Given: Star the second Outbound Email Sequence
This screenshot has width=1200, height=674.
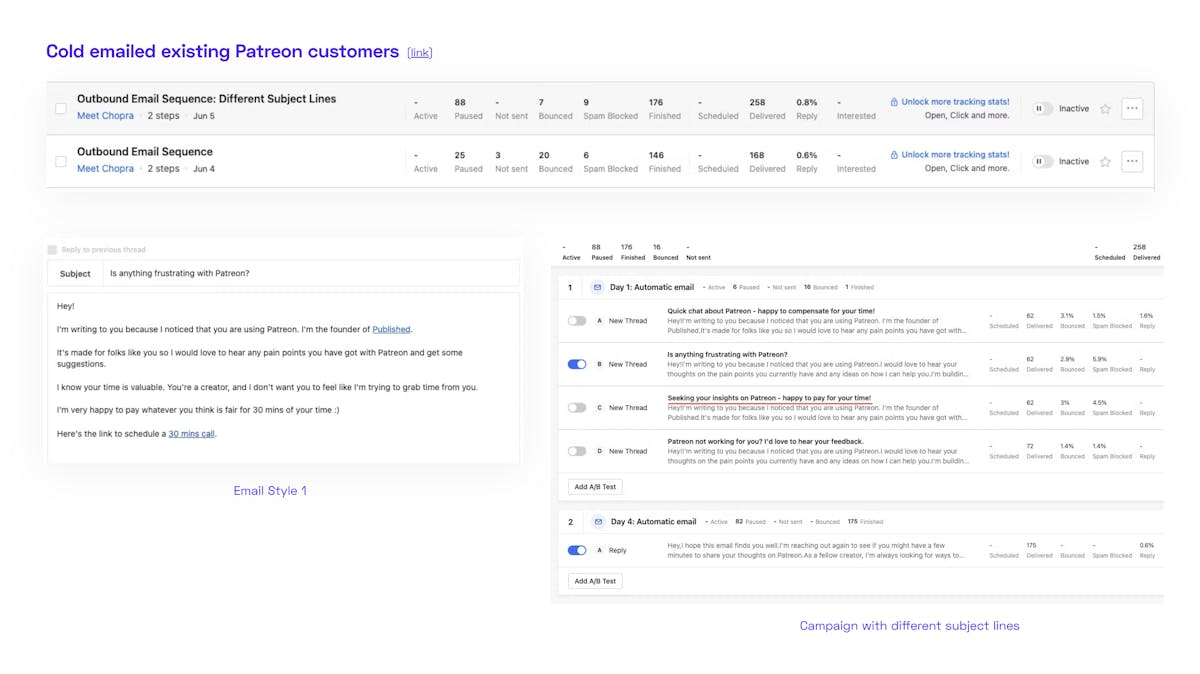Looking at the screenshot, I should tap(1105, 162).
